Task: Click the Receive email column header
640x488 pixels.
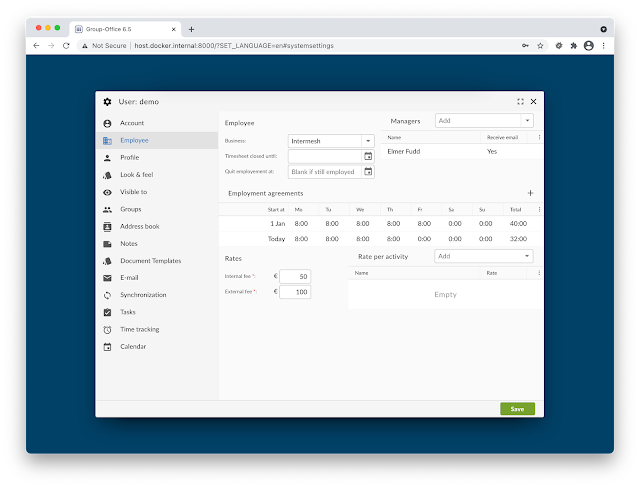Action: [x=502, y=138]
